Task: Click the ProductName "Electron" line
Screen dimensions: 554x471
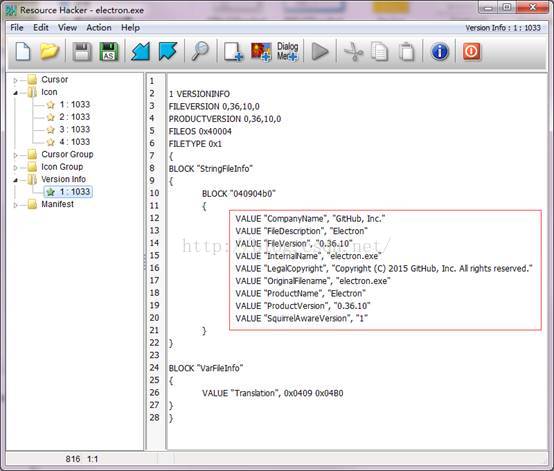Action: coord(300,293)
